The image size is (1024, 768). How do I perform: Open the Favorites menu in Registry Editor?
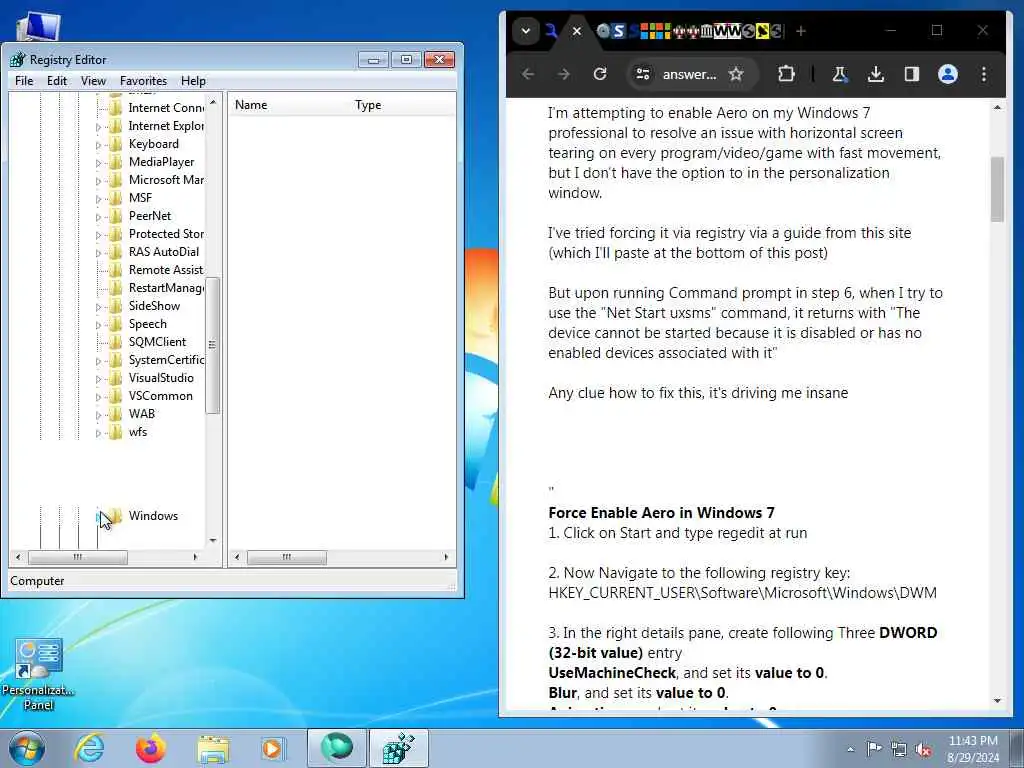coord(143,80)
